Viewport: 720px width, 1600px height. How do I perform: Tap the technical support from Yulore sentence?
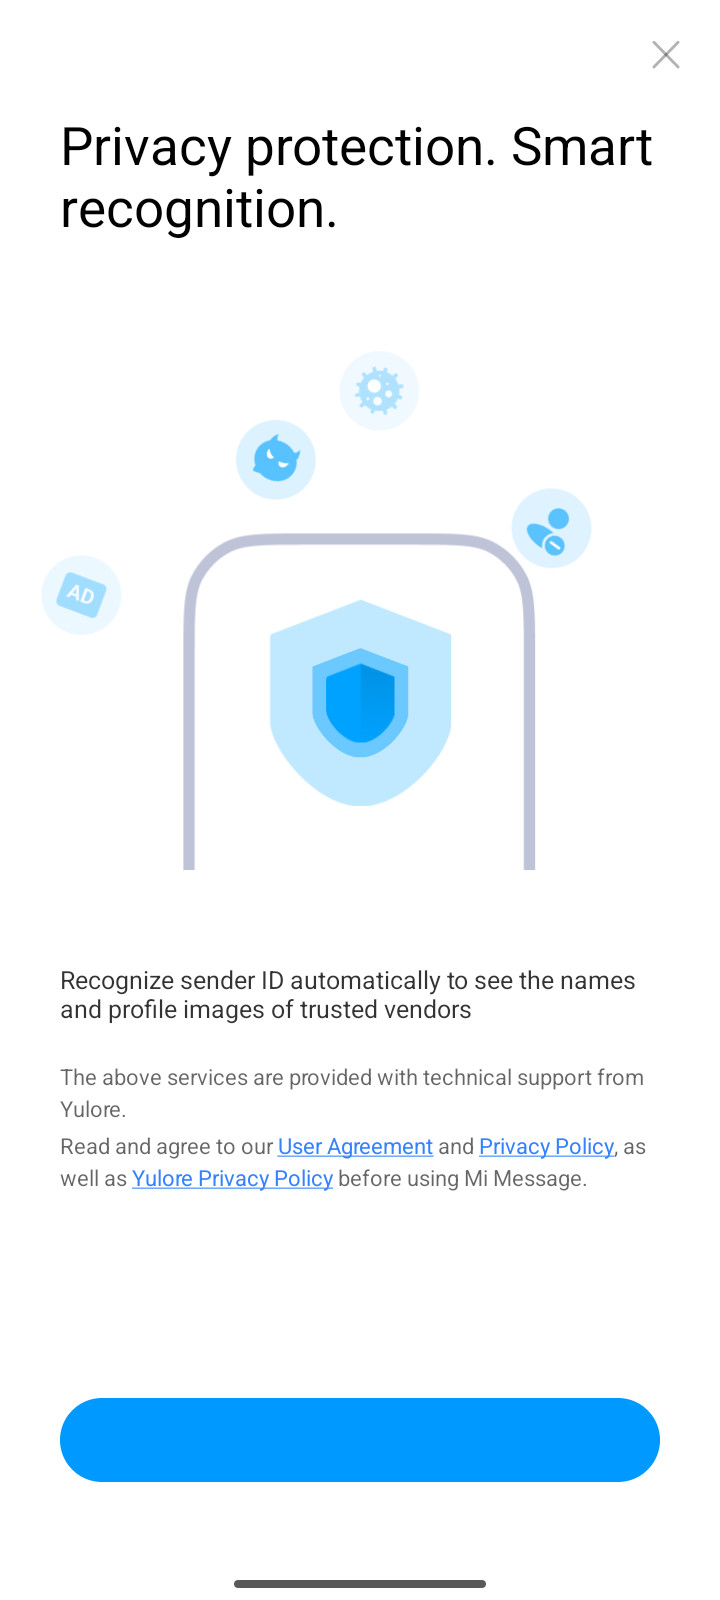[x=352, y=1093]
